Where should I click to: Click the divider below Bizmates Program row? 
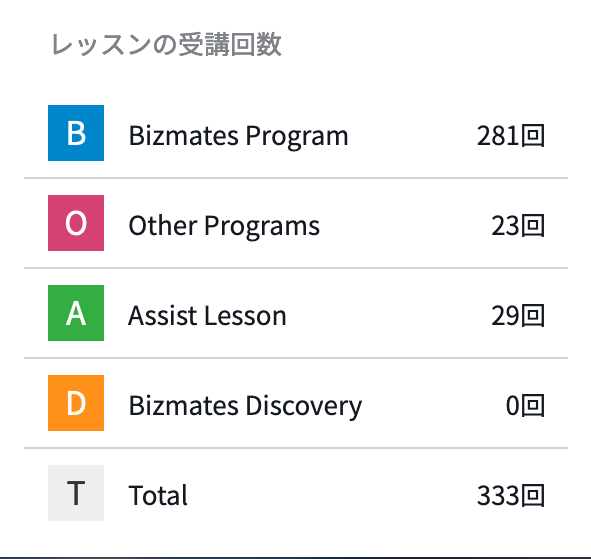pos(296,178)
